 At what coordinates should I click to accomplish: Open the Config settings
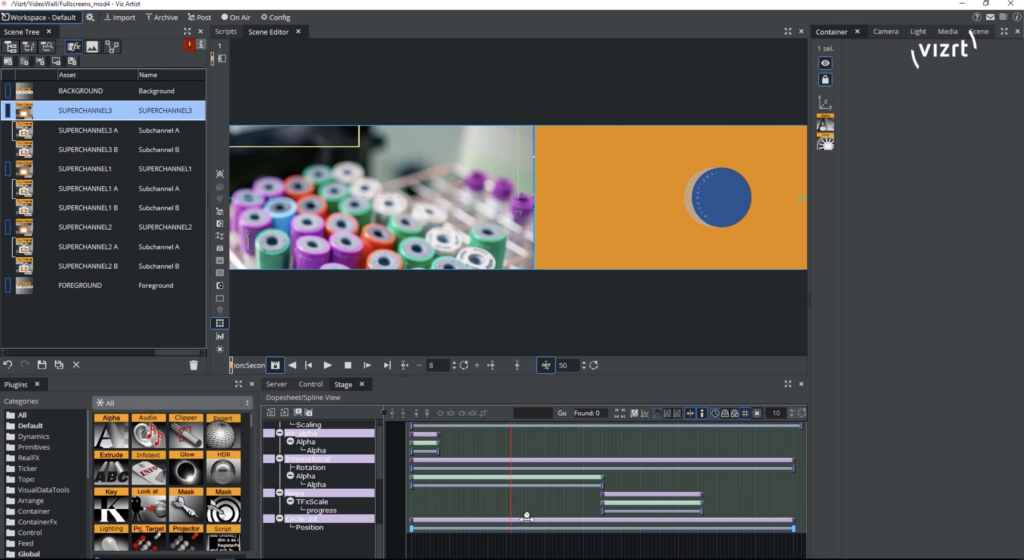click(x=274, y=17)
